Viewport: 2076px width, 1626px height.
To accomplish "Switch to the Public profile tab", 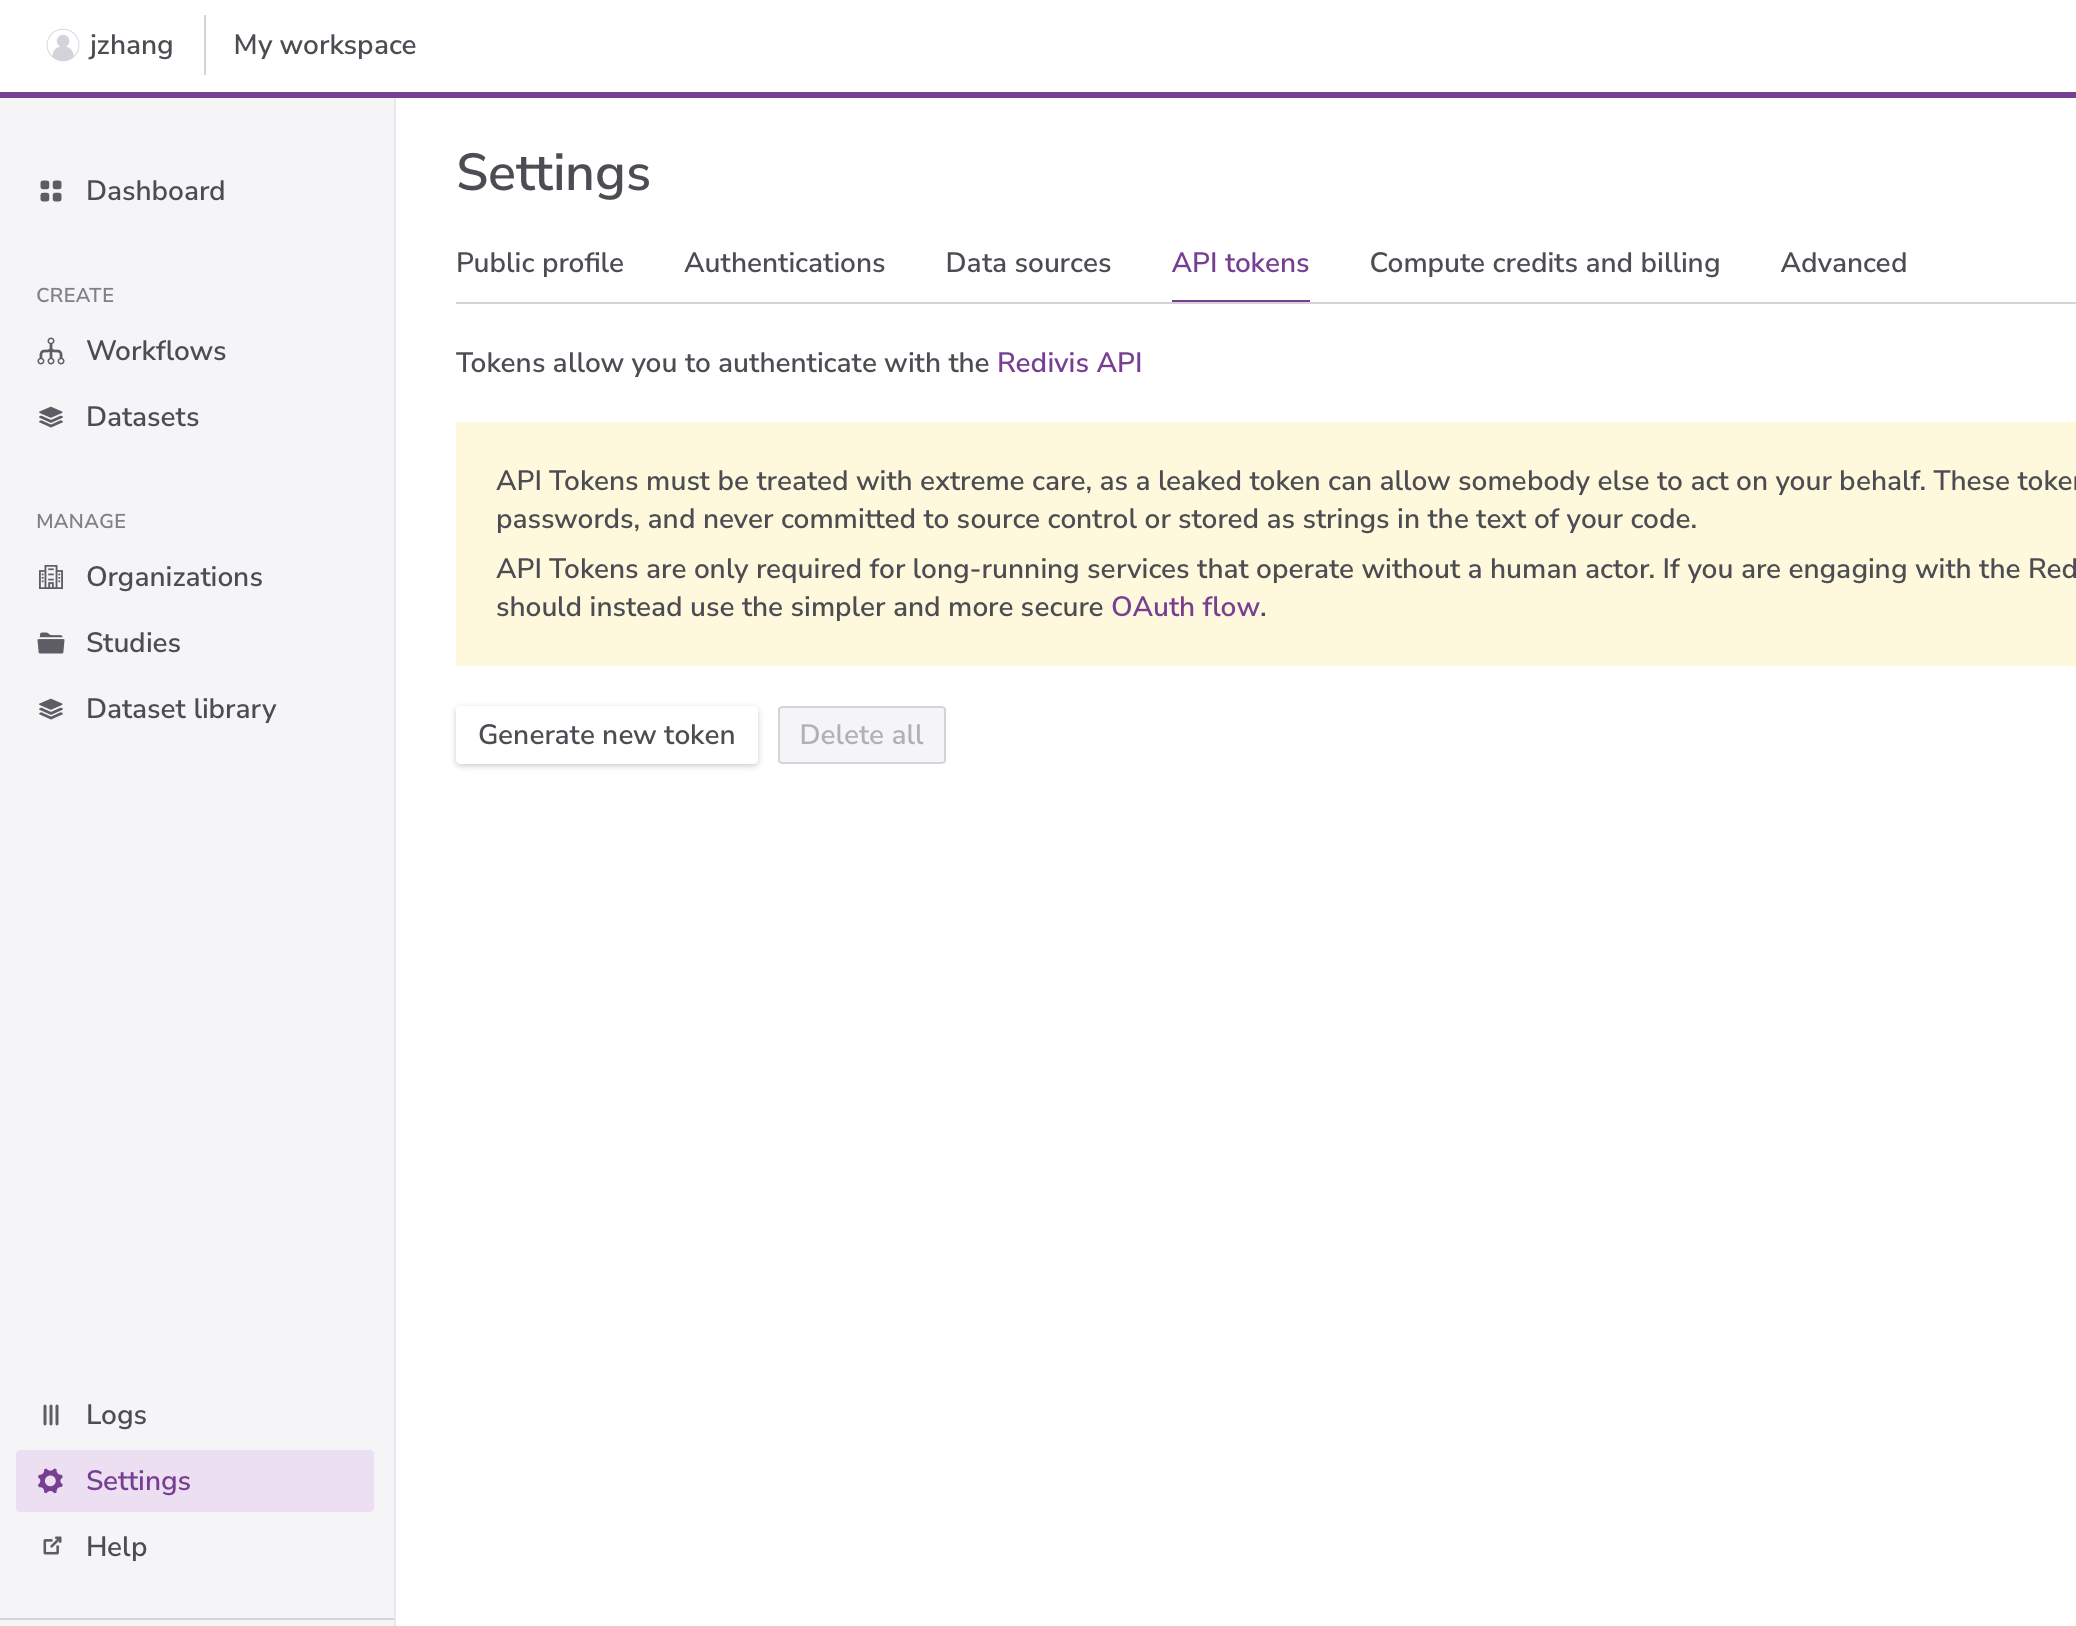I will point(539,263).
